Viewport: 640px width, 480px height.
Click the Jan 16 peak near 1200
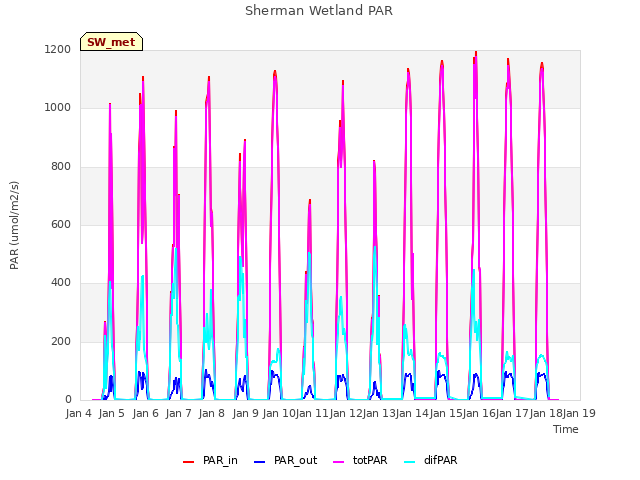point(476,52)
